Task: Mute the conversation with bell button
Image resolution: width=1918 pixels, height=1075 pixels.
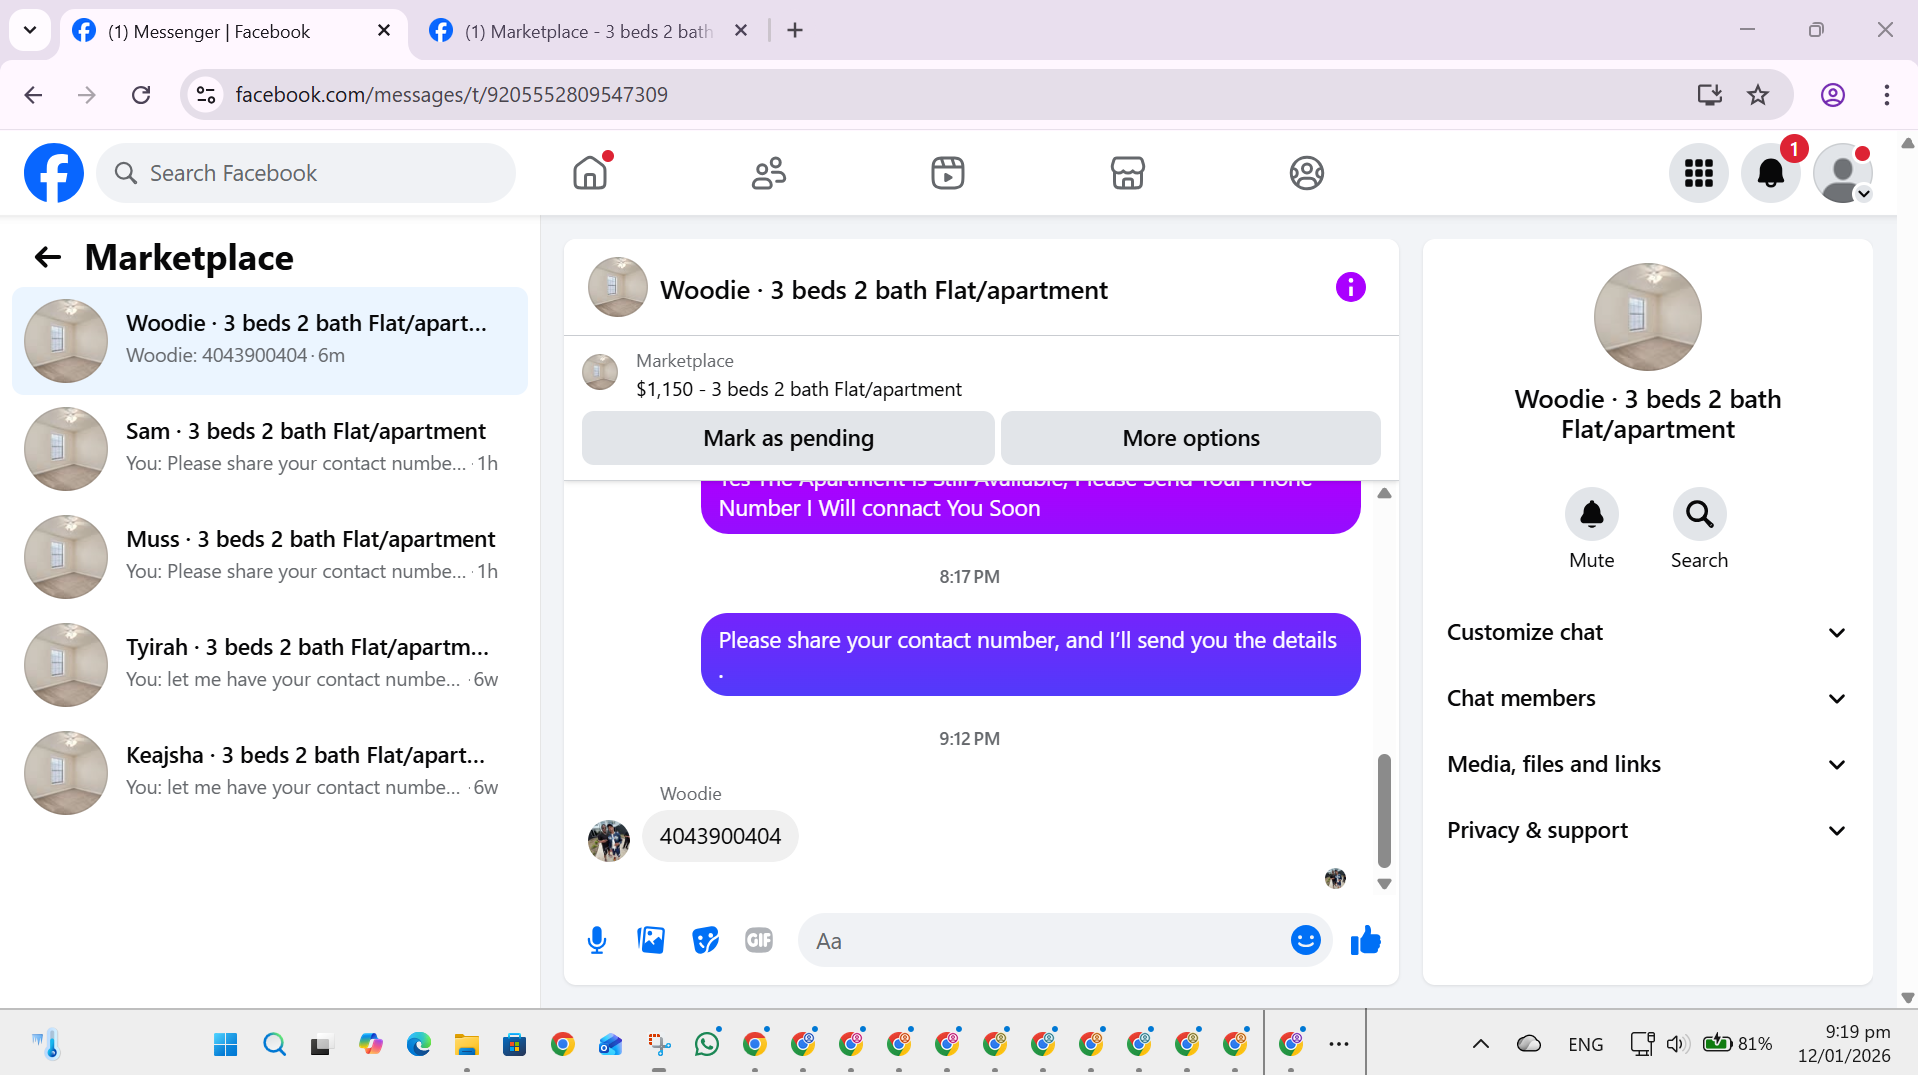Action: click(x=1591, y=514)
